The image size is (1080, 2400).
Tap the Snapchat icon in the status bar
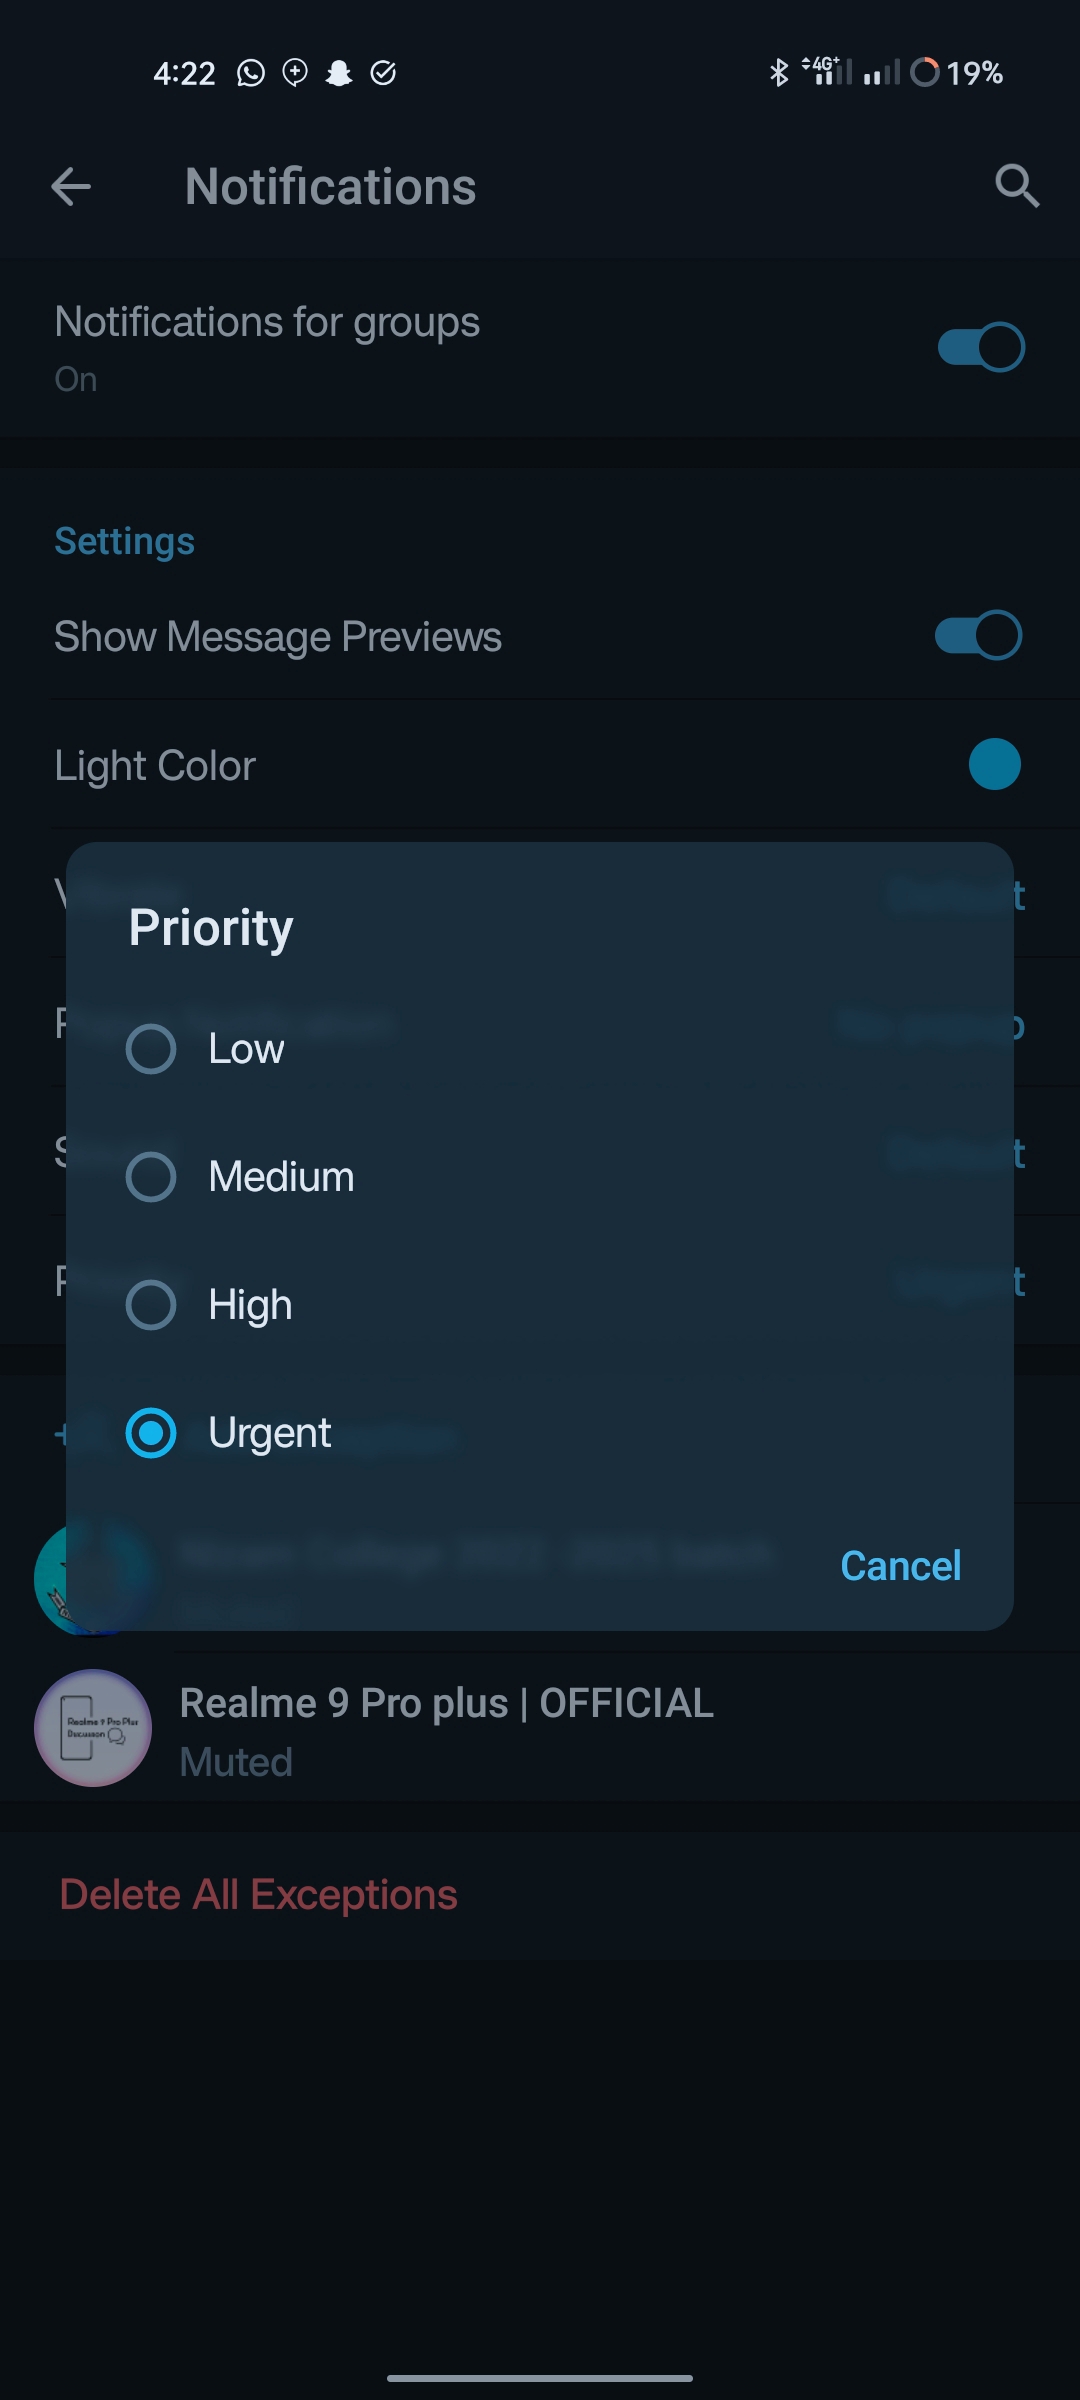point(340,72)
